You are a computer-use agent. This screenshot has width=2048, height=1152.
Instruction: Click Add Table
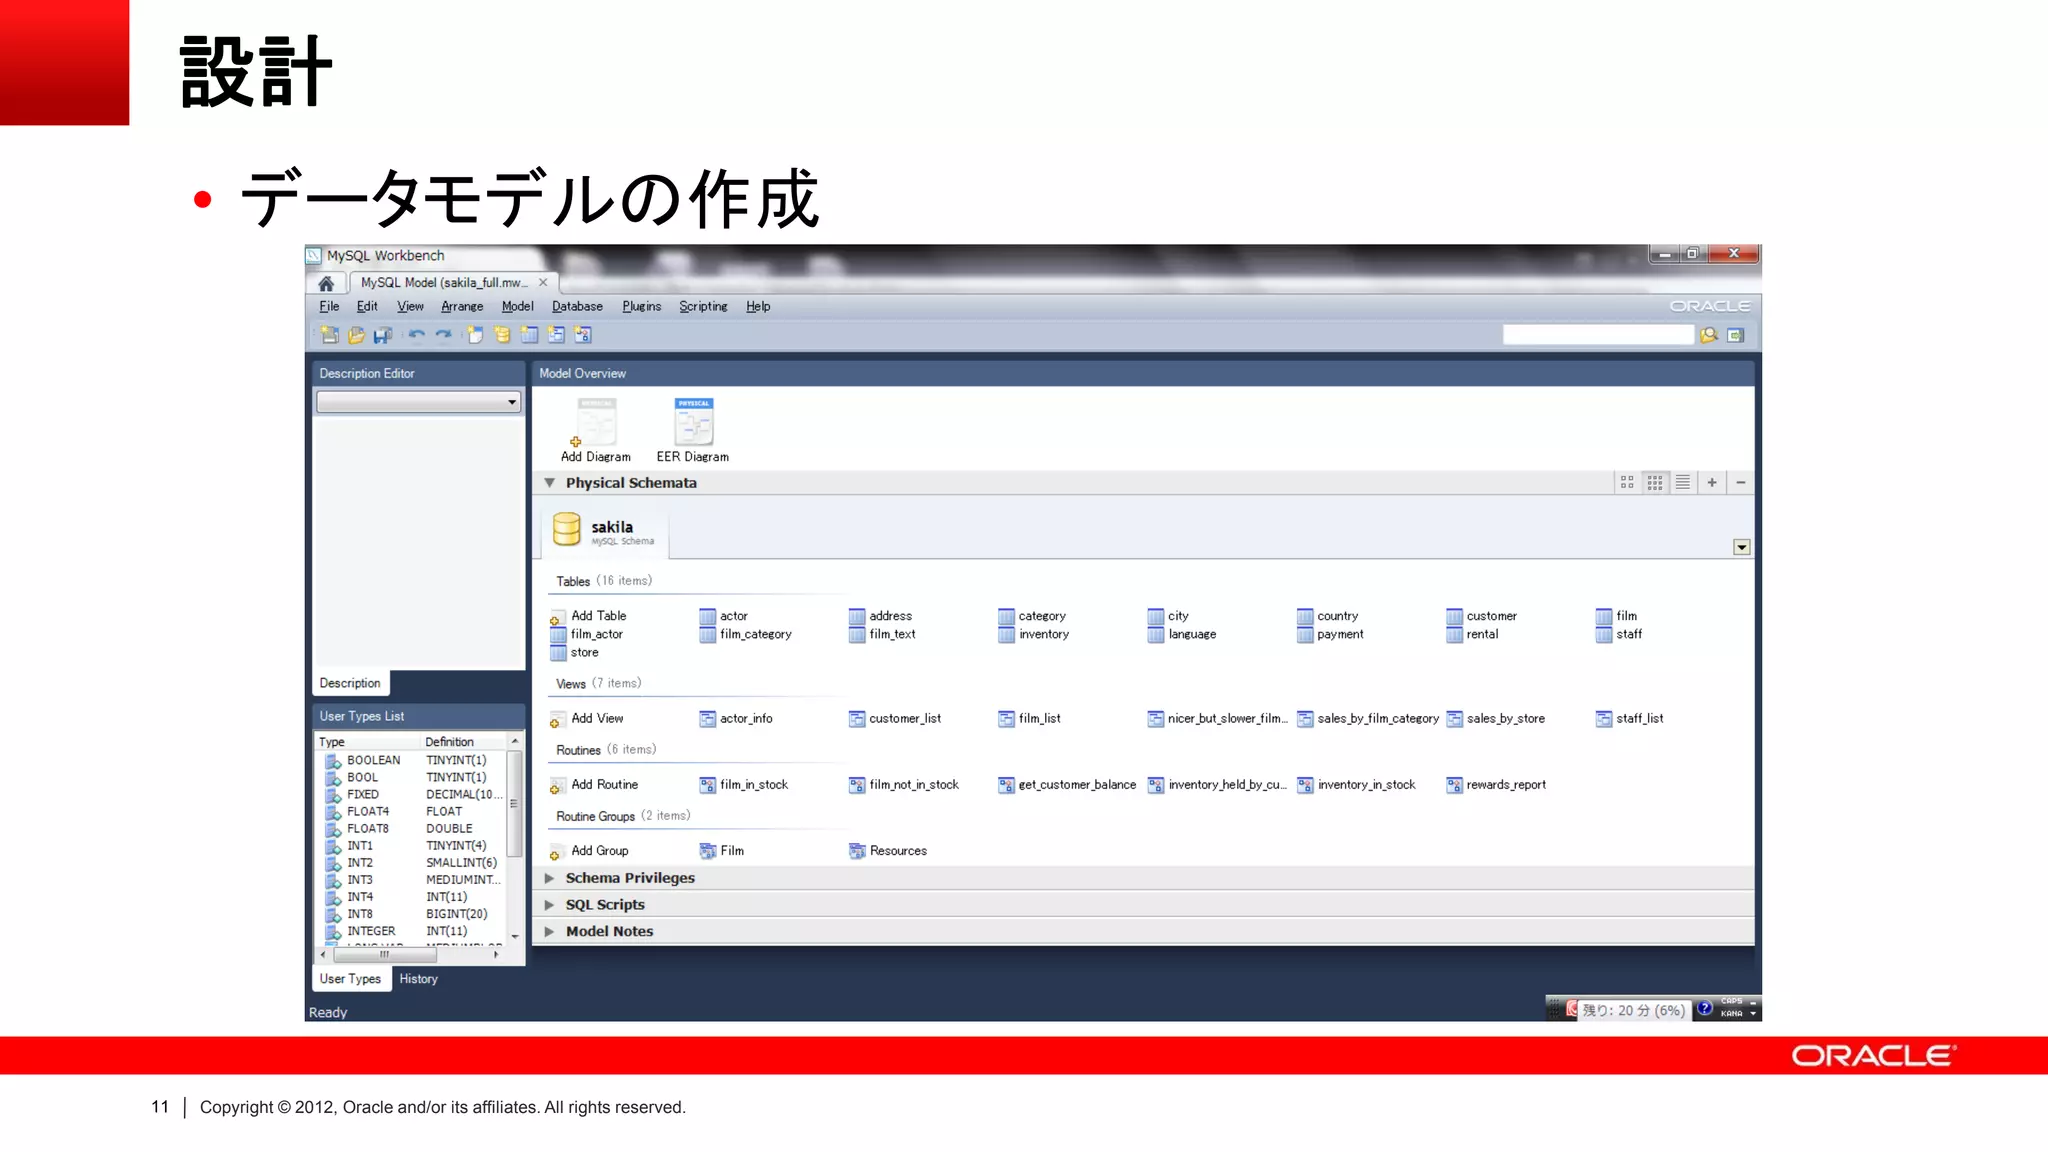click(x=588, y=616)
